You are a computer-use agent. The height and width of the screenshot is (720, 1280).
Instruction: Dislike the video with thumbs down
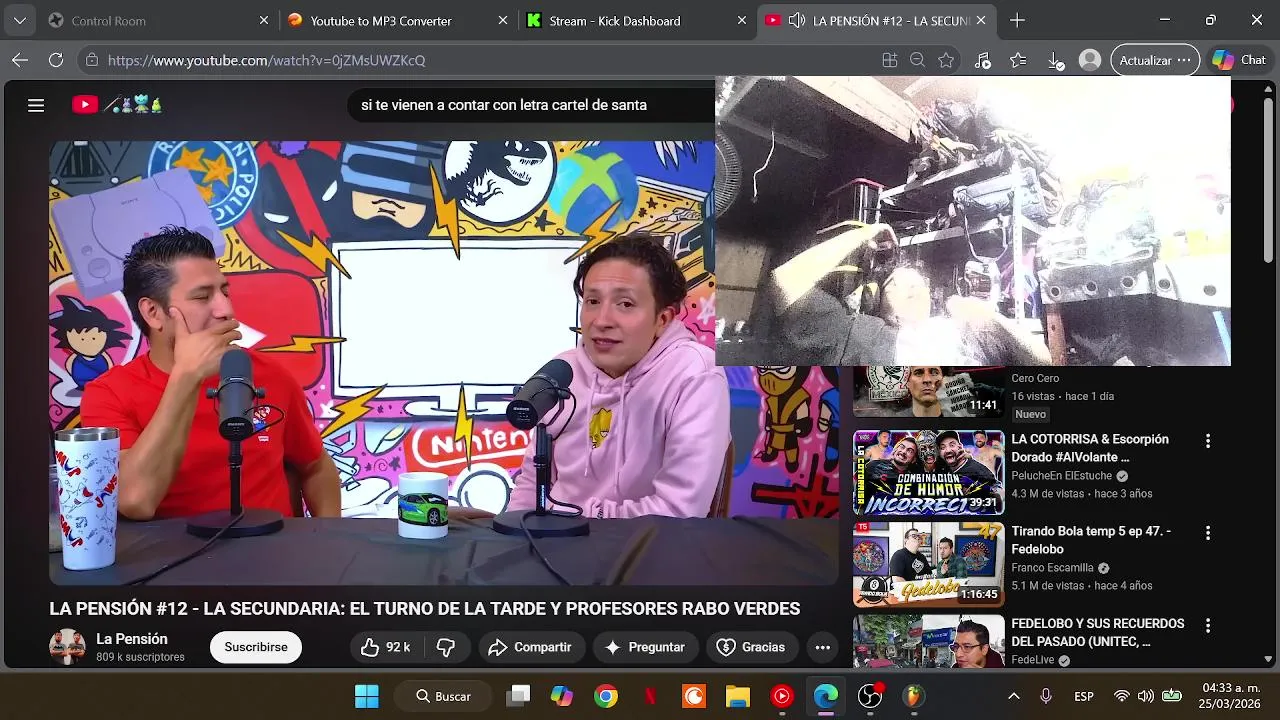point(446,647)
